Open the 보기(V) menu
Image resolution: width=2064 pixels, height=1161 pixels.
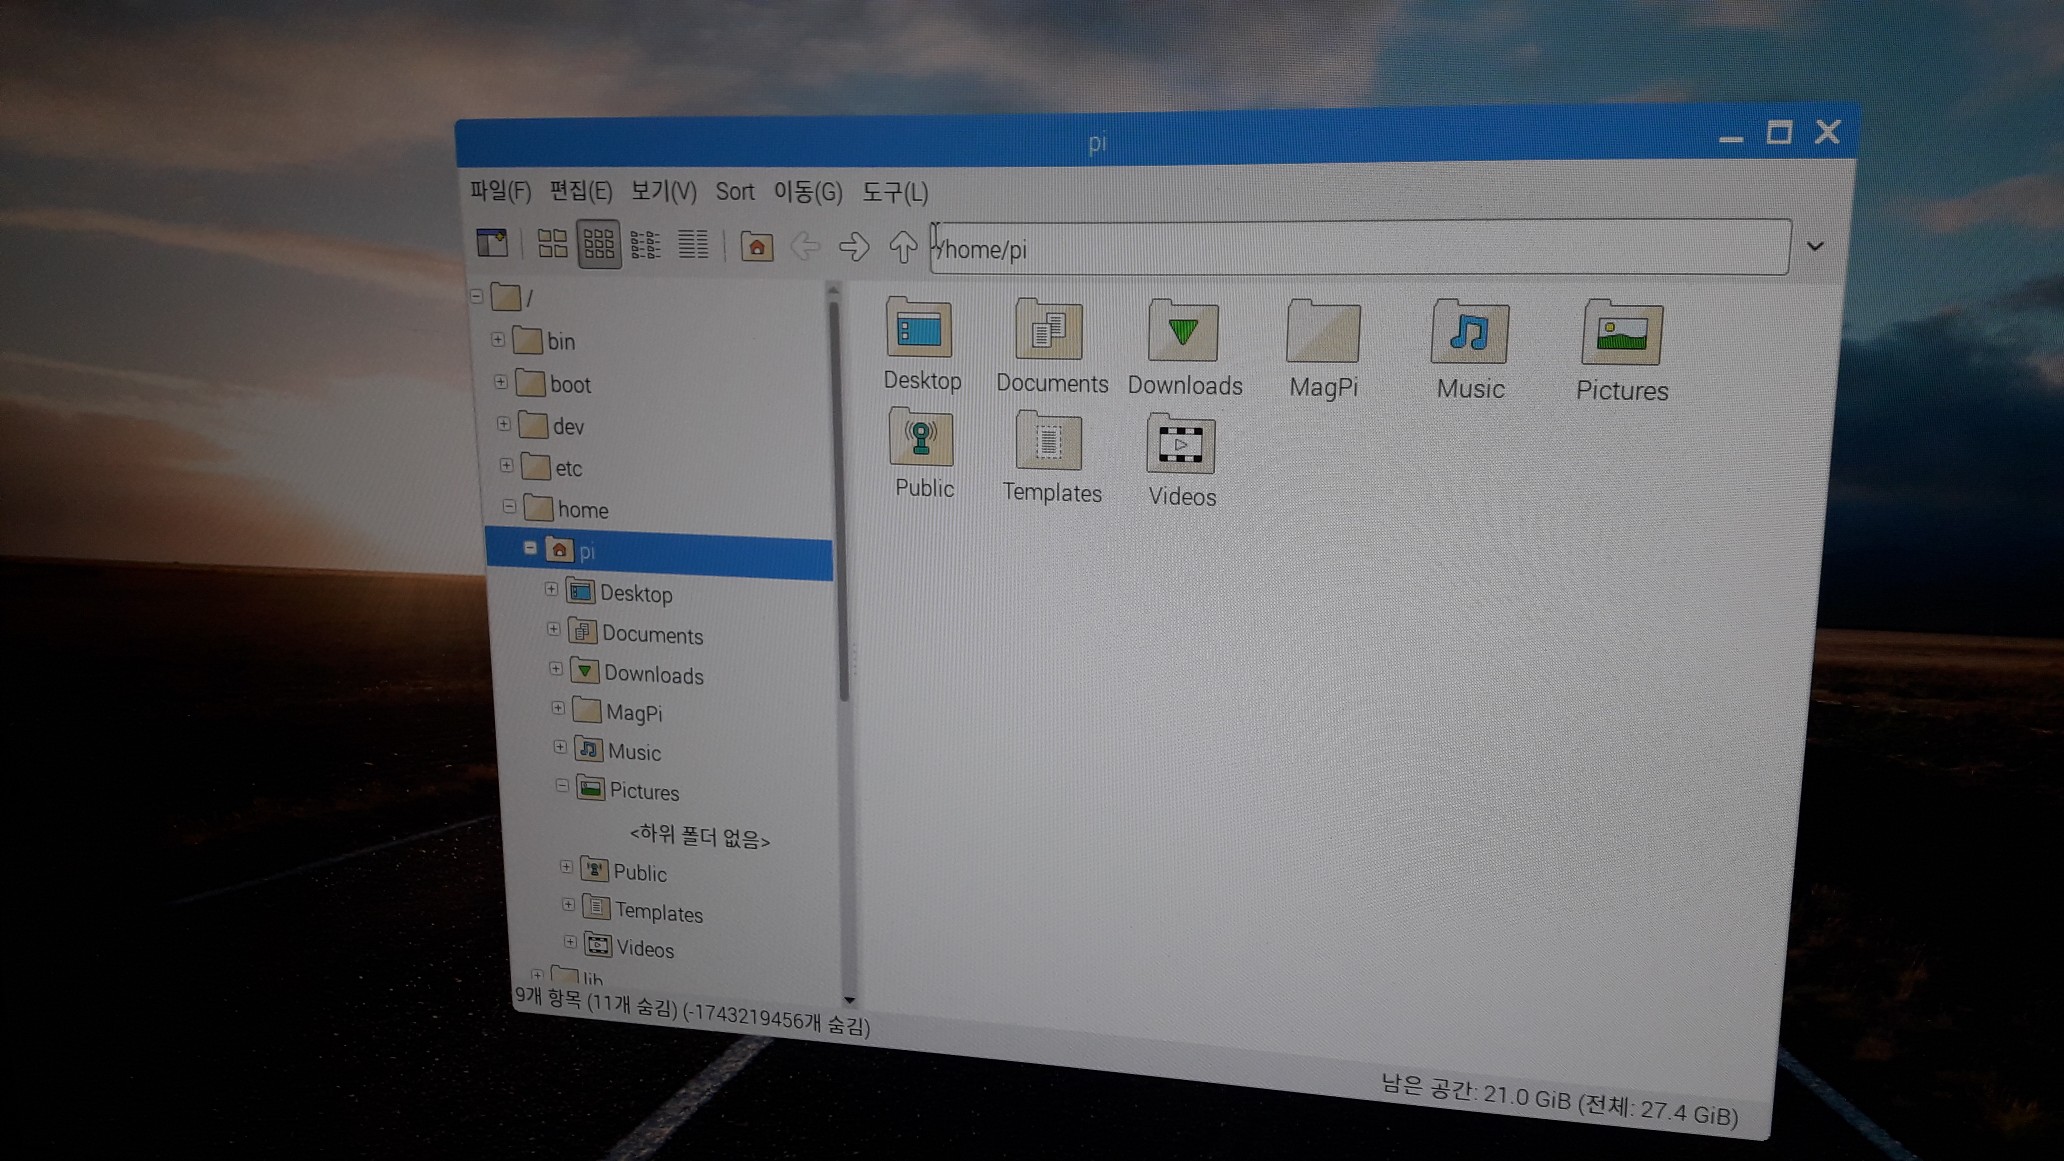pos(663,192)
